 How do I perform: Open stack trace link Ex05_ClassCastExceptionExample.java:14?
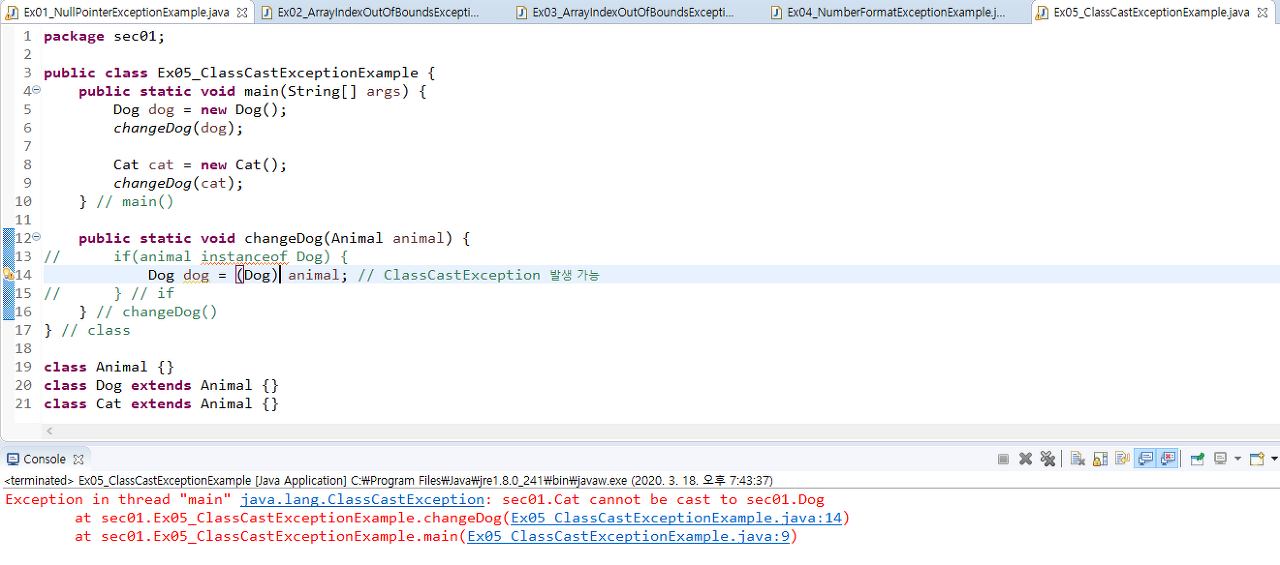click(677, 518)
